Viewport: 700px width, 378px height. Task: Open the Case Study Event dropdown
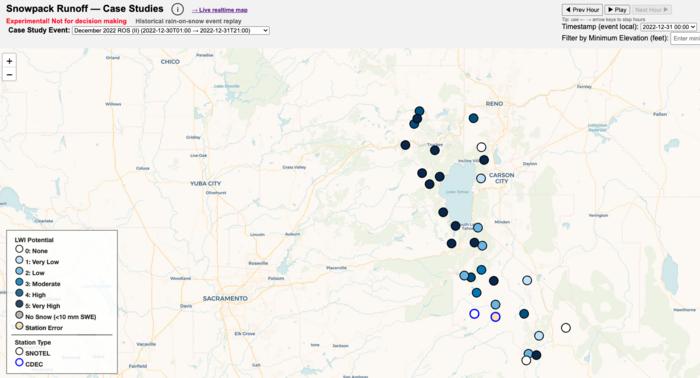click(171, 31)
